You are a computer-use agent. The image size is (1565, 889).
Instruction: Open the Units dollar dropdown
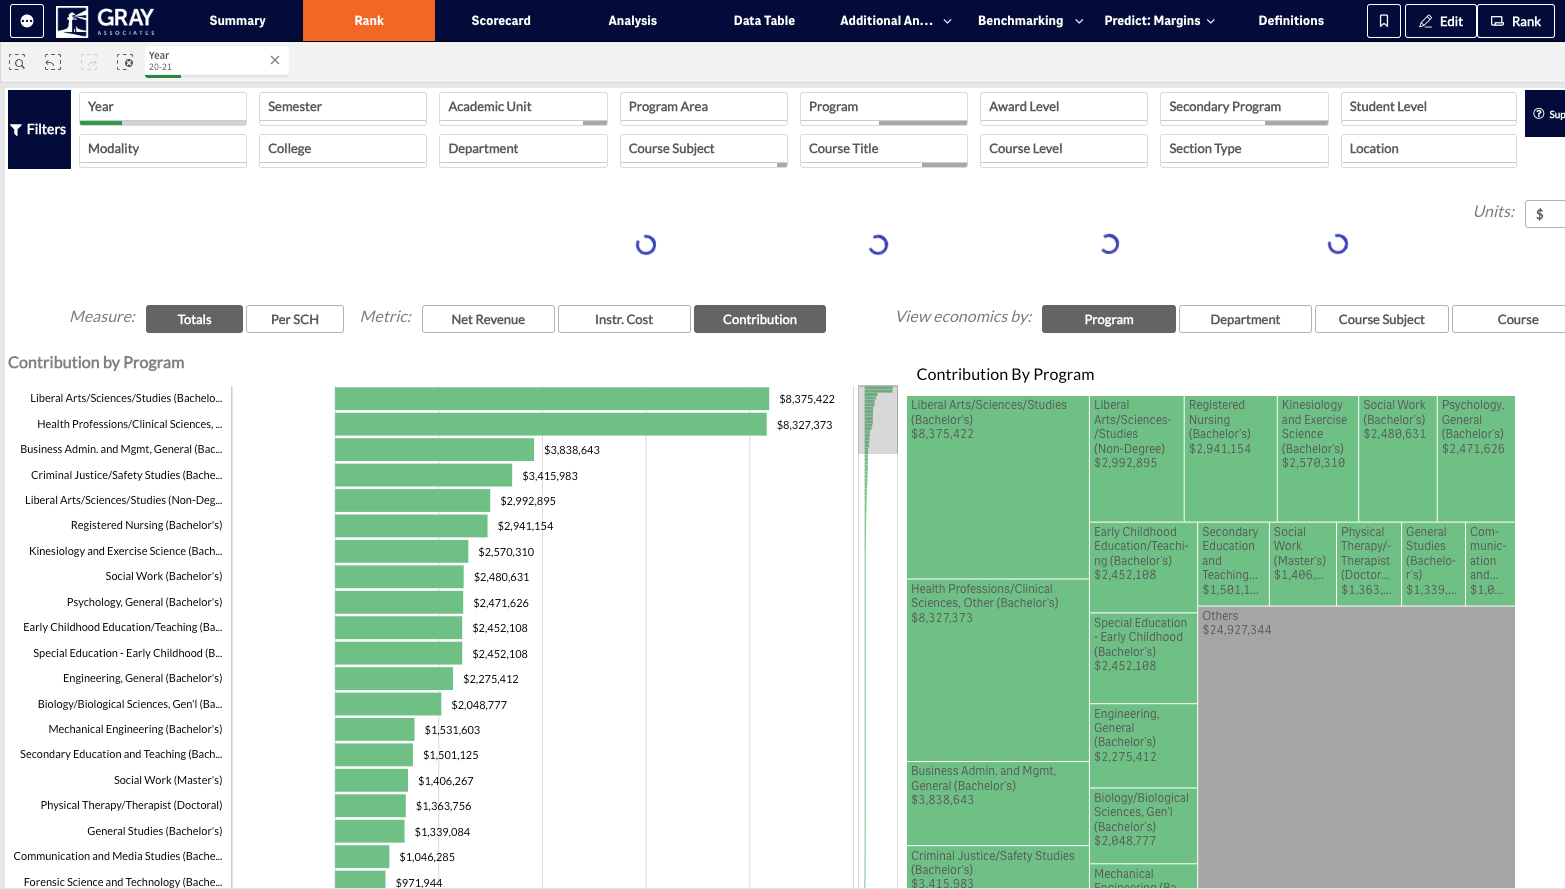pyautogui.click(x=1545, y=213)
